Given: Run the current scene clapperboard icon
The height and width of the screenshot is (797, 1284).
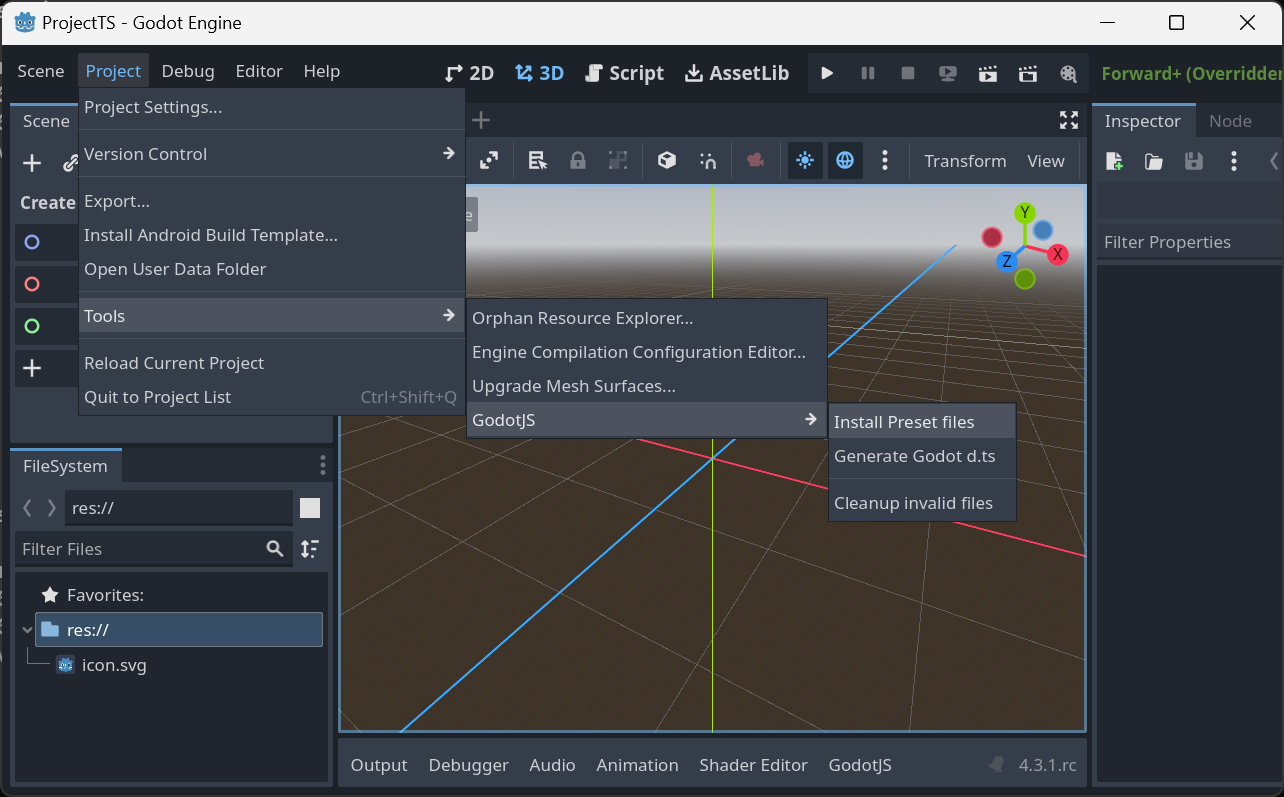Looking at the screenshot, I should 988,73.
